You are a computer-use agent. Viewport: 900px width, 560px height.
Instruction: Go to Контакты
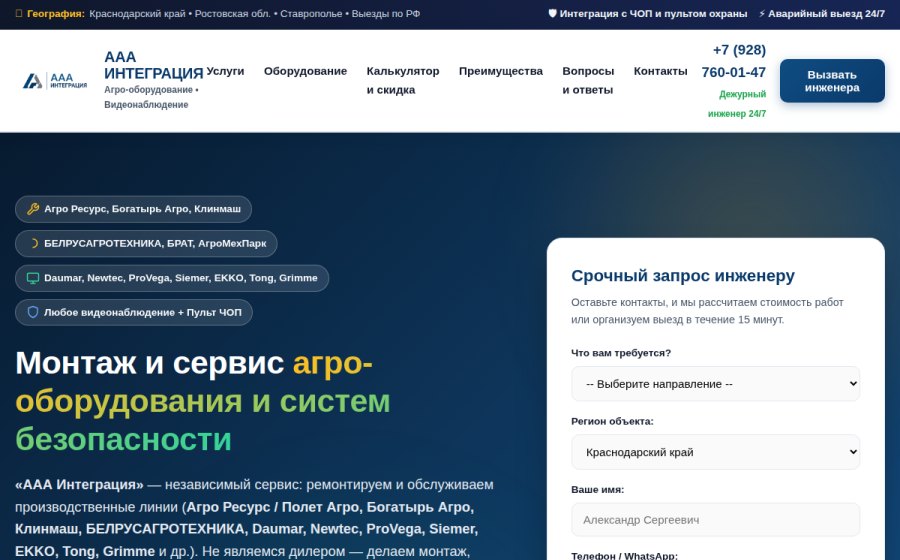click(660, 71)
